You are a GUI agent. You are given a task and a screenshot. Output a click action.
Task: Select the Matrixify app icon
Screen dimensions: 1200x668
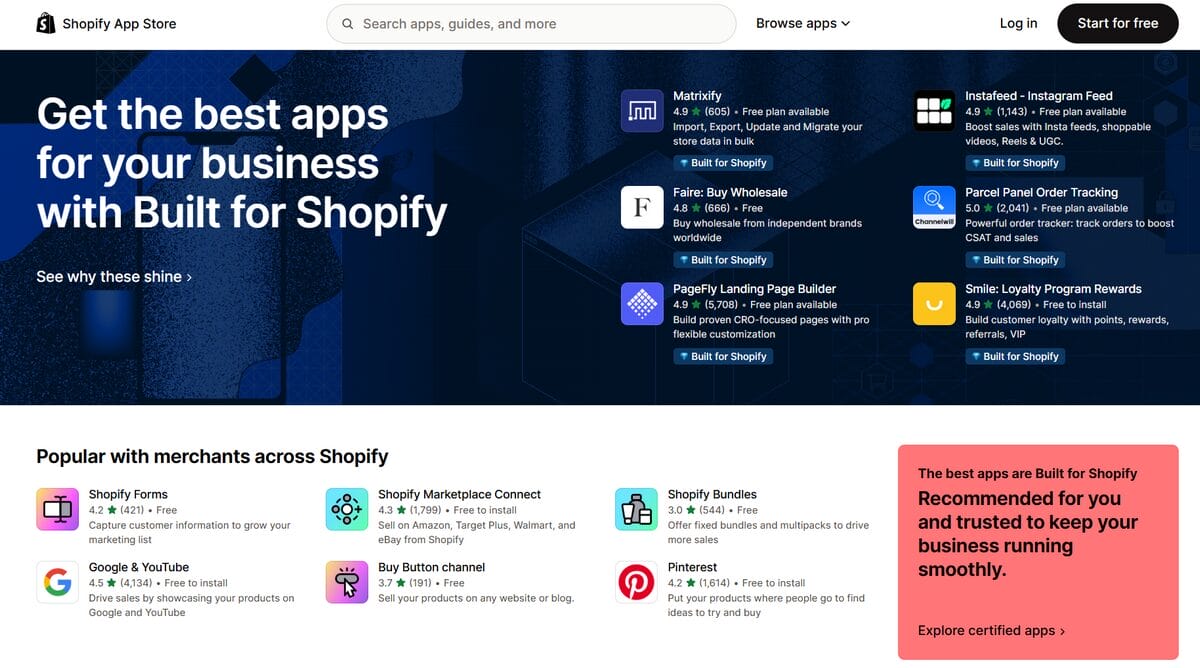(641, 110)
